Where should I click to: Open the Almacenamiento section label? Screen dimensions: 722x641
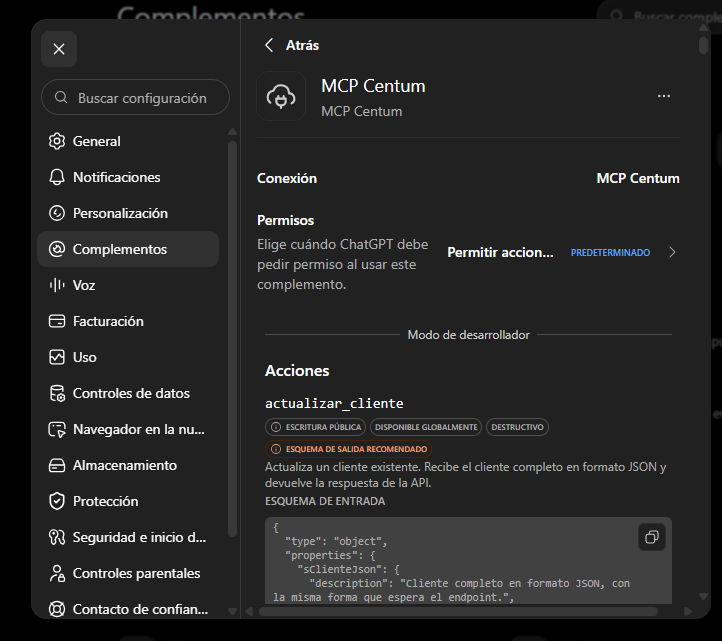tap(125, 465)
